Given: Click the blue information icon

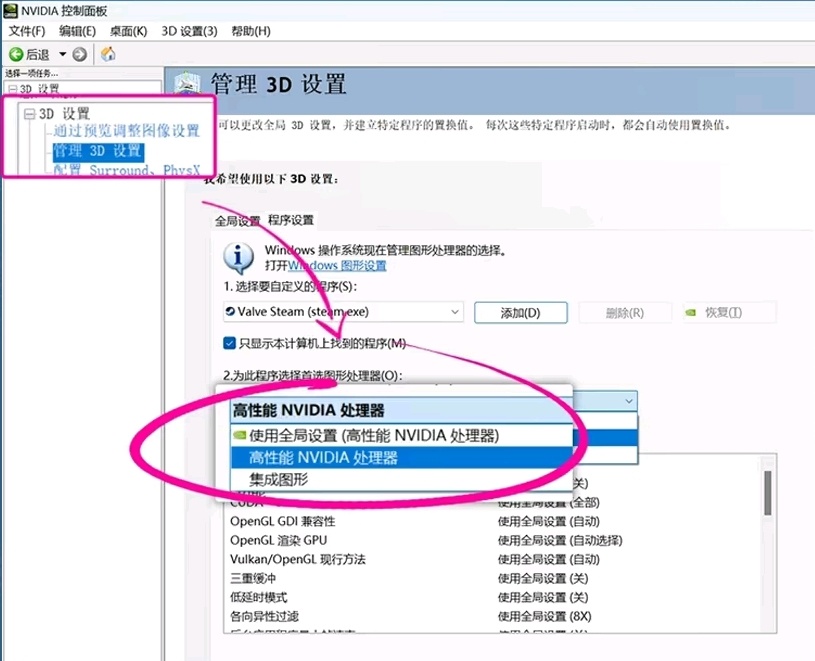Looking at the screenshot, I should coord(237,257).
